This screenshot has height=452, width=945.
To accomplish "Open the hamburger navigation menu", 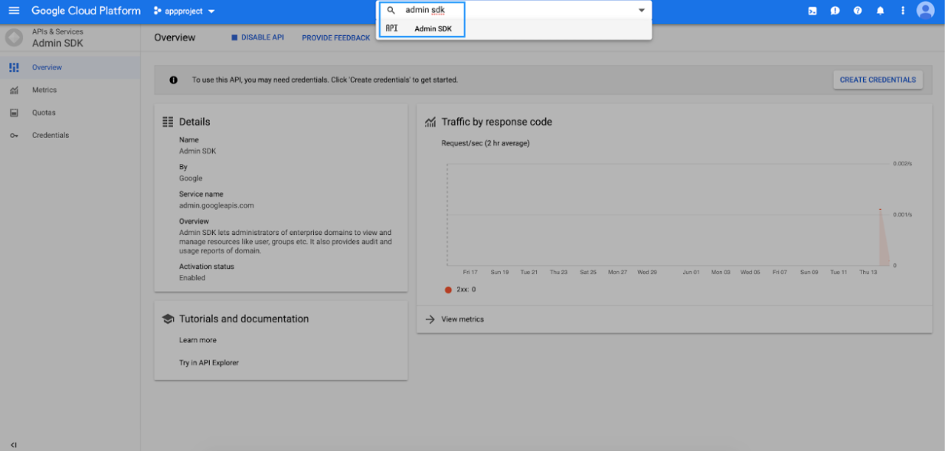I will pos(14,11).
